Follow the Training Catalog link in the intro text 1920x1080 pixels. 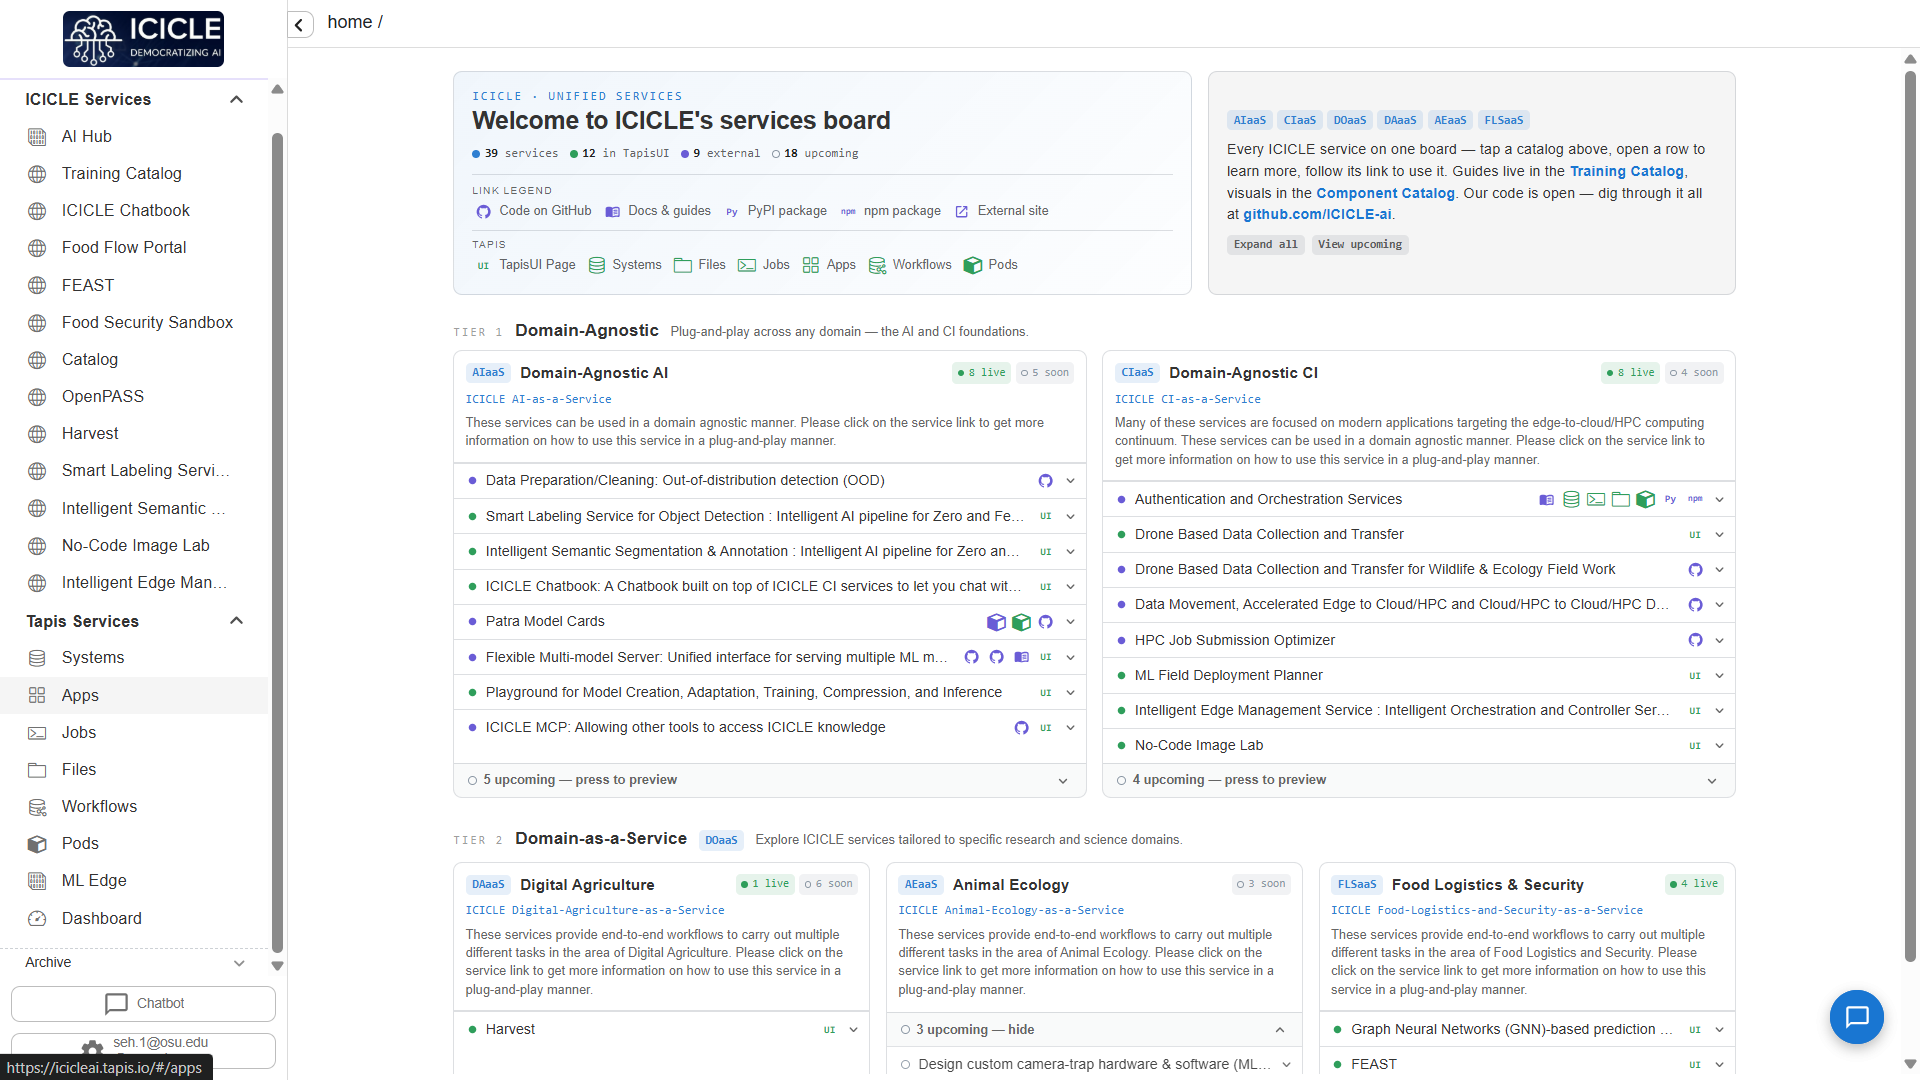tap(1627, 172)
